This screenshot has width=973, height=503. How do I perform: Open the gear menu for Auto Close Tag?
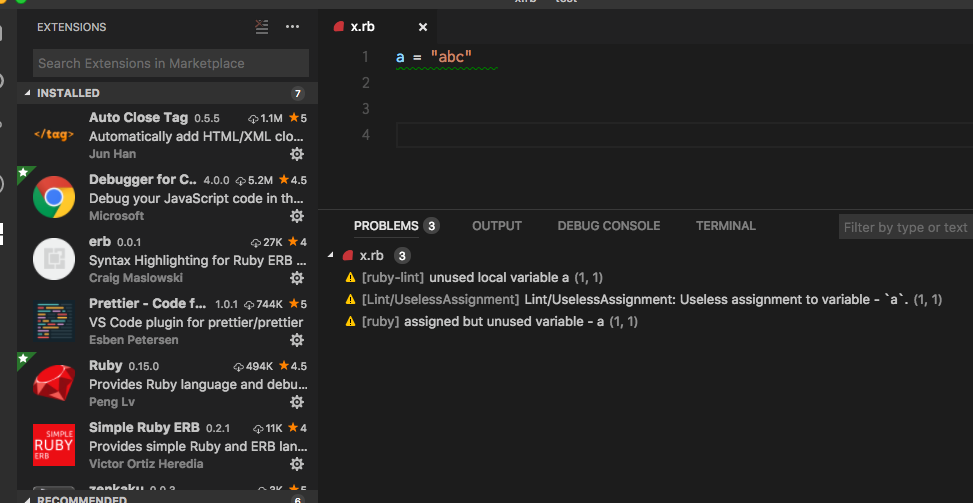pos(297,154)
